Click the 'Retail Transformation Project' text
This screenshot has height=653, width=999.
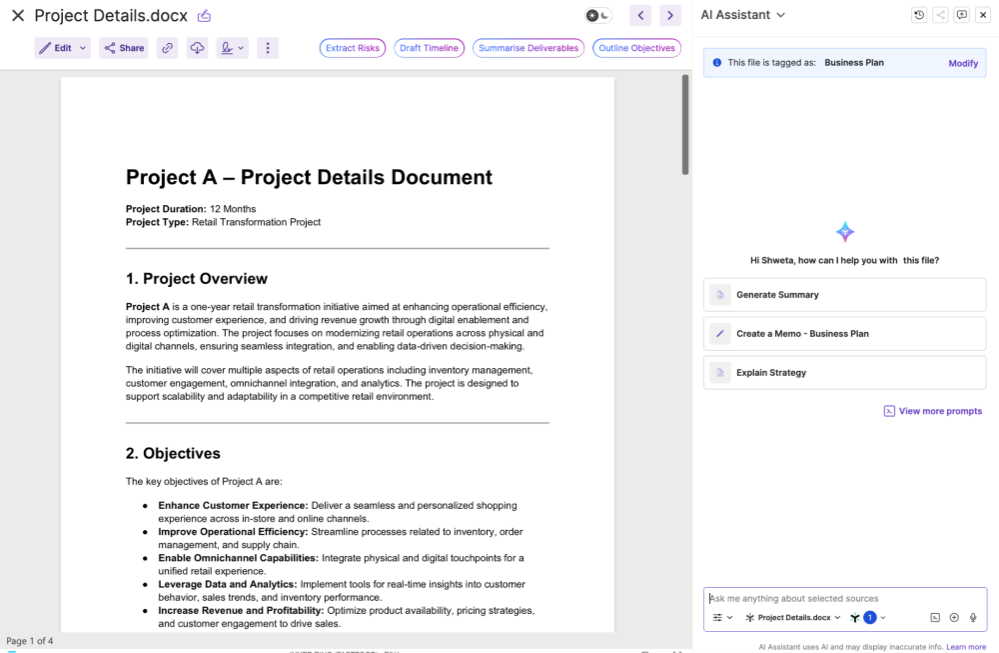[256, 222]
